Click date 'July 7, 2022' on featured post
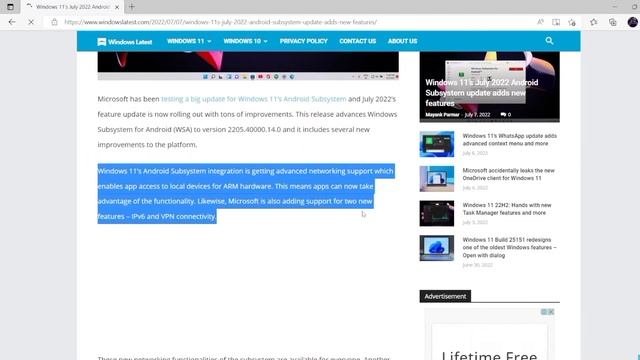 pyautogui.click(x=477, y=115)
